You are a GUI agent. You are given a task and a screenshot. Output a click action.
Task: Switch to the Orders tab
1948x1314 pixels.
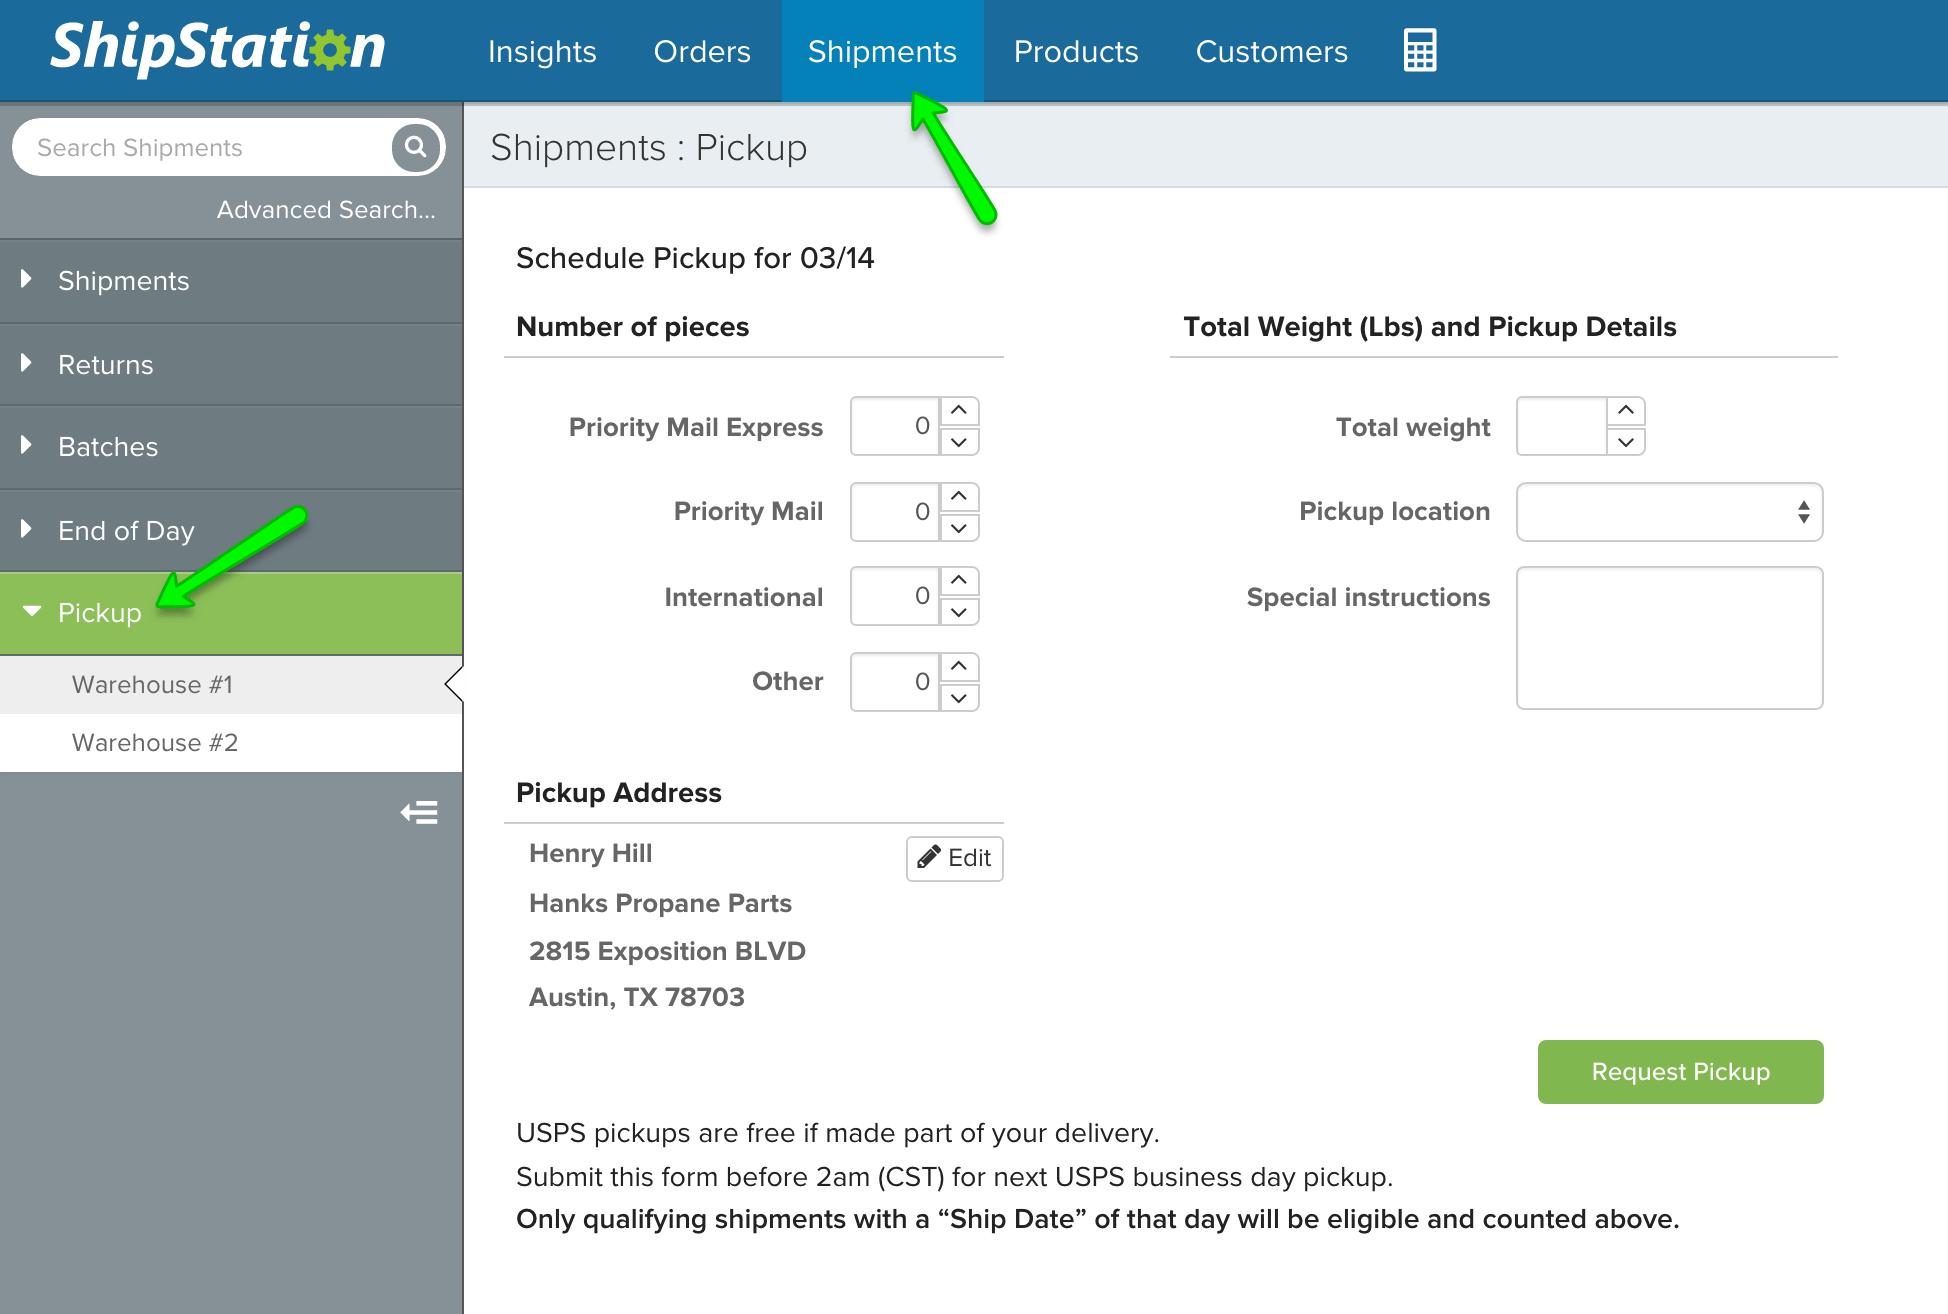pyautogui.click(x=701, y=51)
